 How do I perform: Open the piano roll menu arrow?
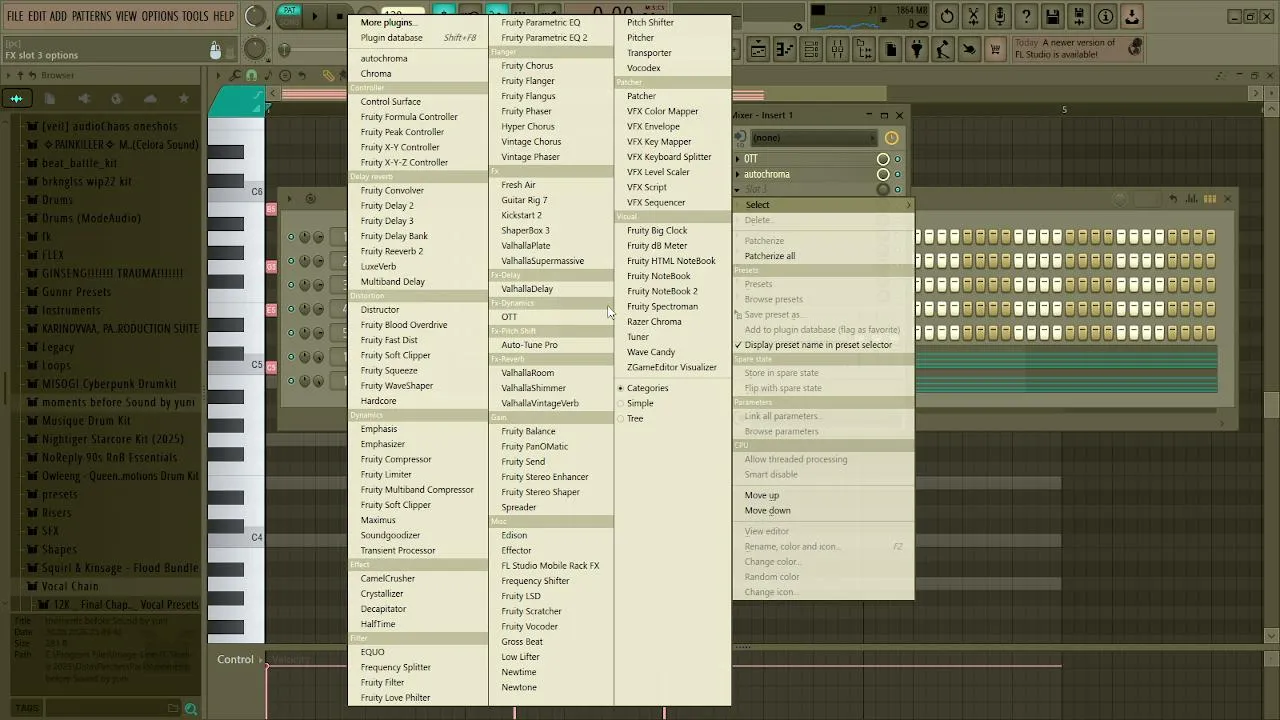coord(220,75)
